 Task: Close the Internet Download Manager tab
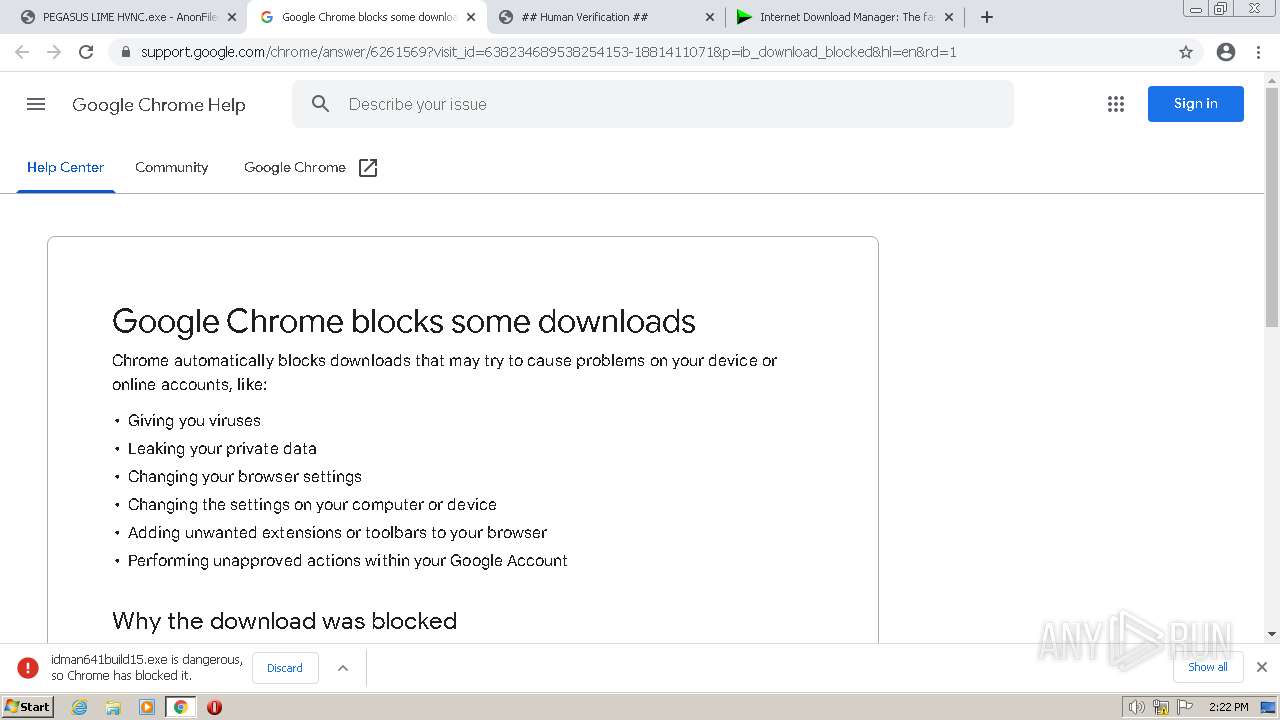pyautogui.click(x=949, y=17)
